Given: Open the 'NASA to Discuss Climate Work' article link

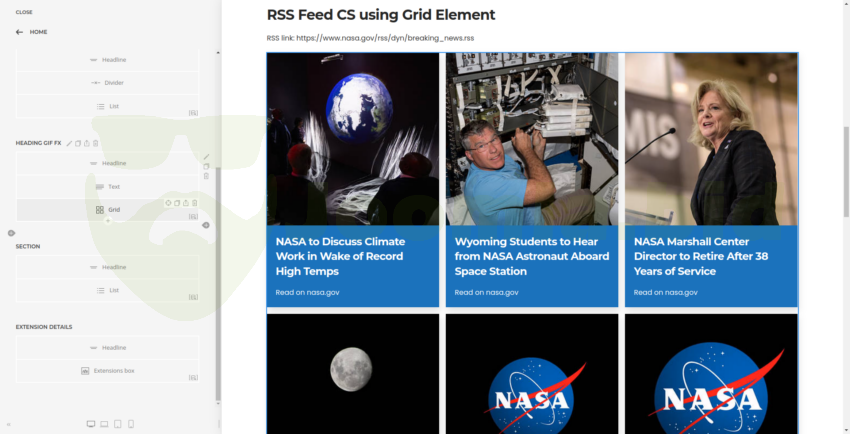Looking at the screenshot, I should click(x=340, y=256).
